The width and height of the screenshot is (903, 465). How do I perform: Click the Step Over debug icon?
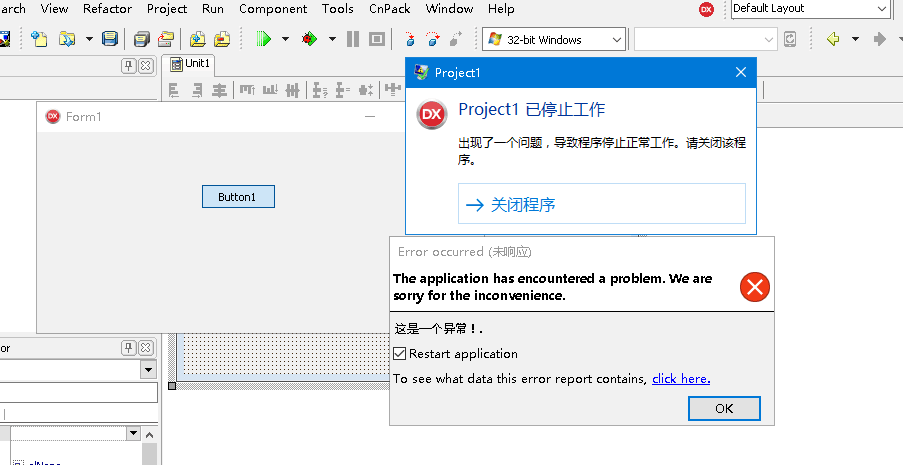432,39
